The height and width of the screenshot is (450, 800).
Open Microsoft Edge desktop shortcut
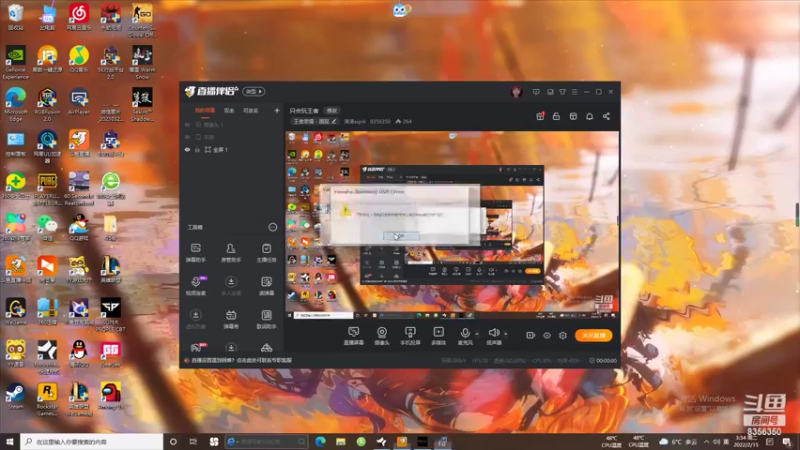(x=15, y=104)
